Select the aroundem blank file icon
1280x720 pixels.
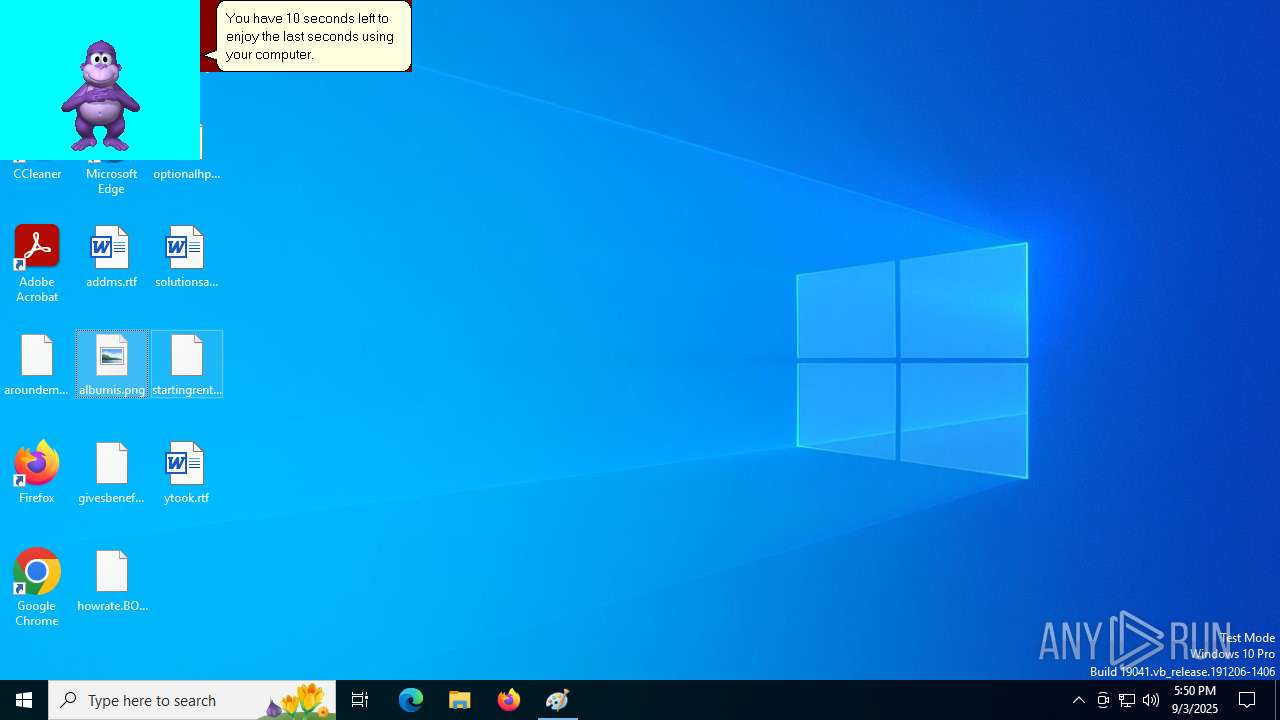[x=37, y=365]
